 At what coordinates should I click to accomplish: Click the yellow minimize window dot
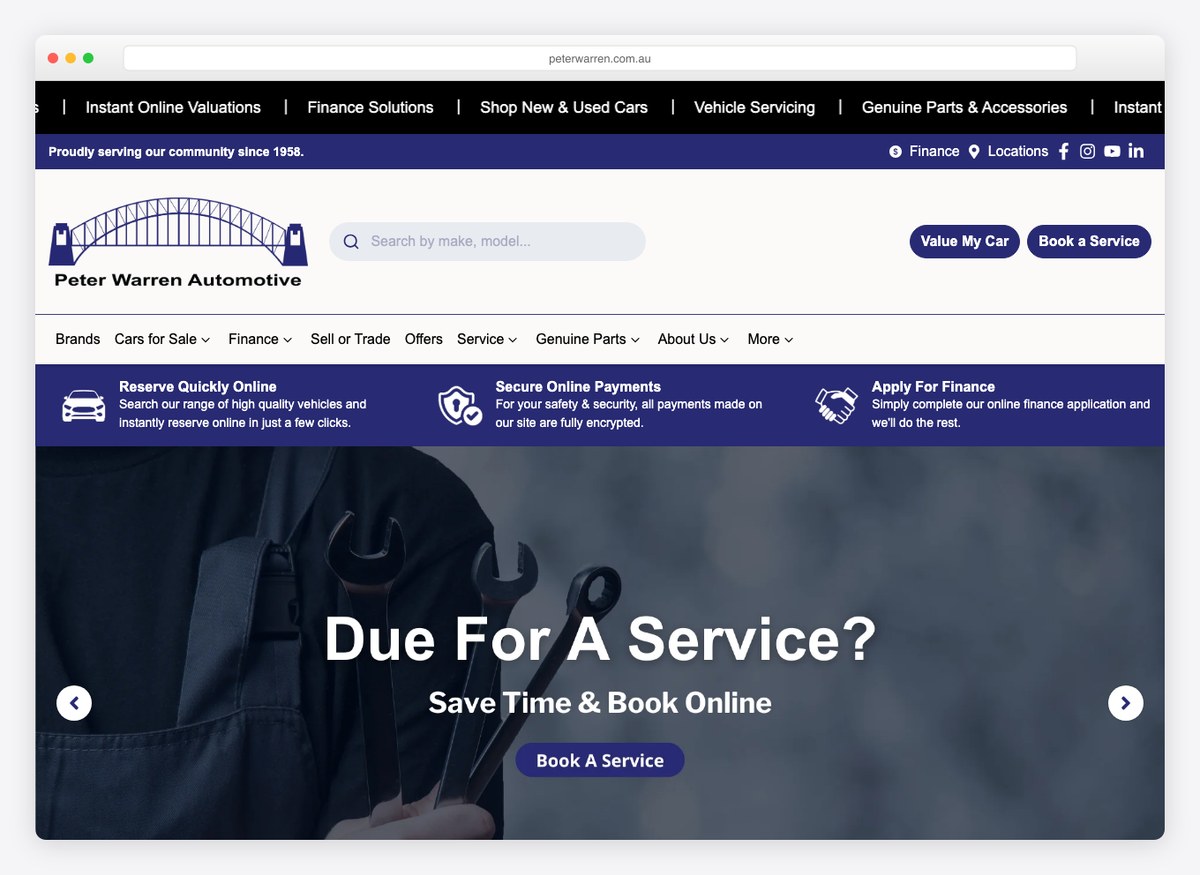(70, 58)
